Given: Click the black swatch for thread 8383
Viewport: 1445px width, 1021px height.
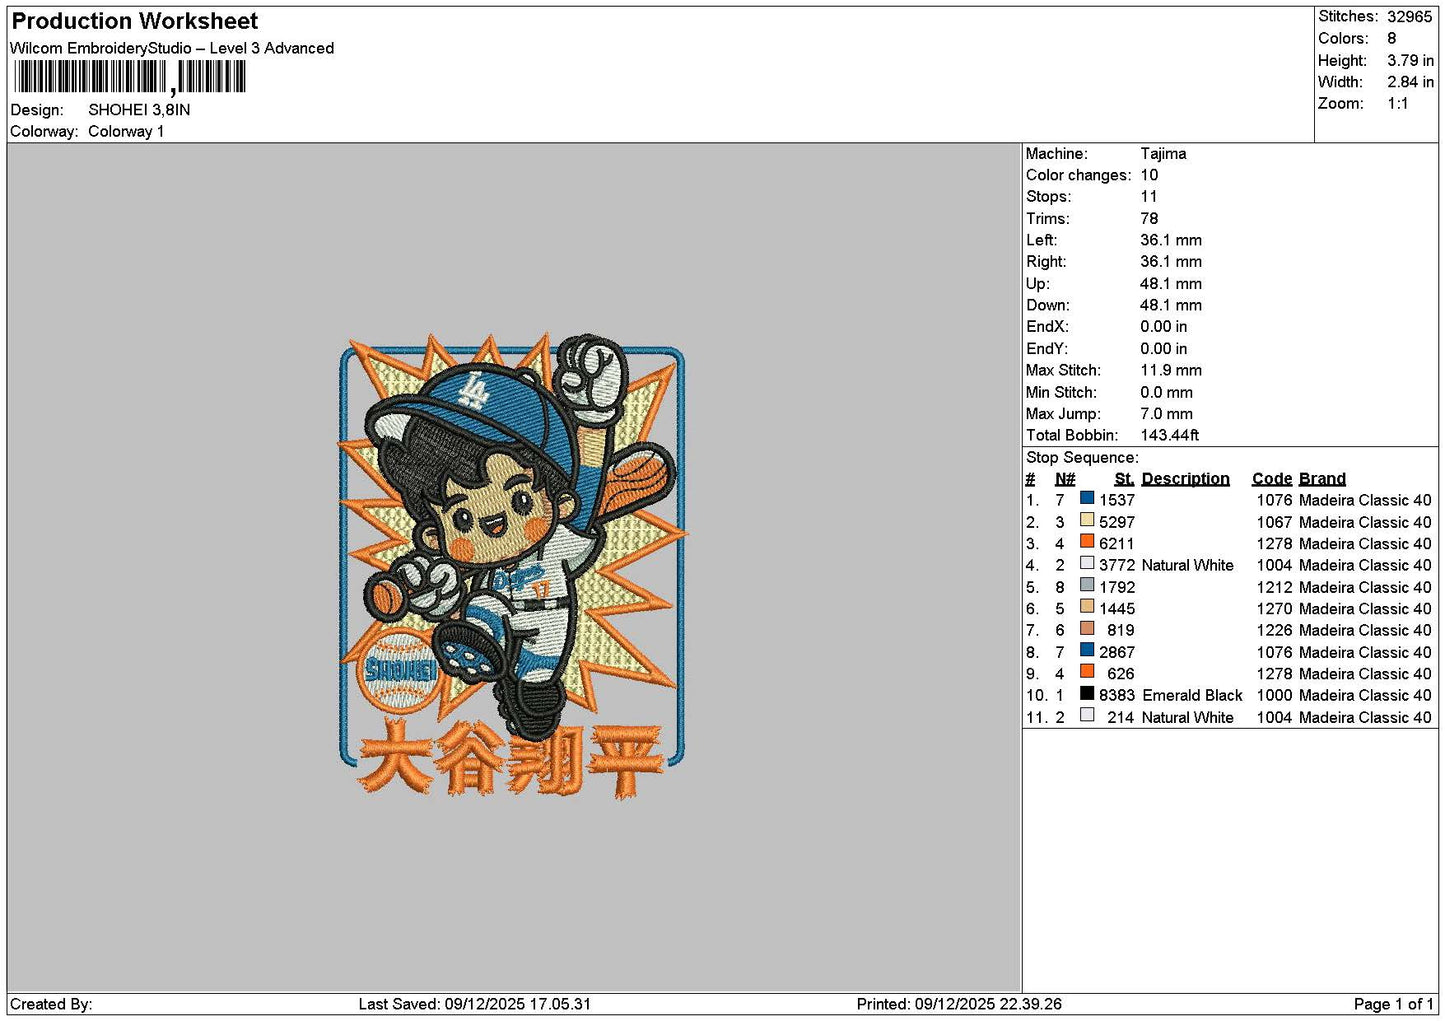Looking at the screenshot, I should click(1087, 693).
